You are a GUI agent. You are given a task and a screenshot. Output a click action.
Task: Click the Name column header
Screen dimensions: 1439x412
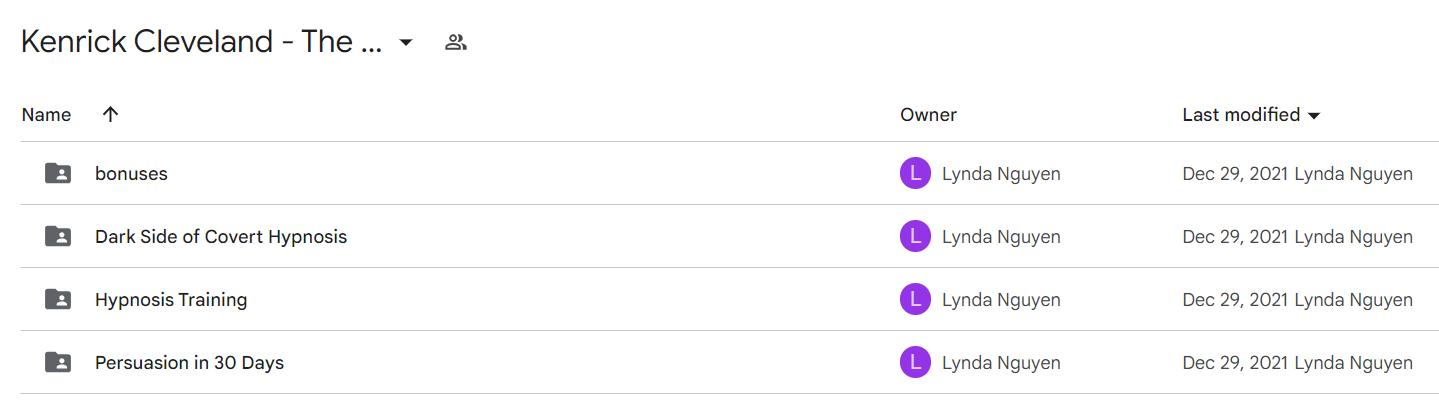pyautogui.click(x=46, y=115)
